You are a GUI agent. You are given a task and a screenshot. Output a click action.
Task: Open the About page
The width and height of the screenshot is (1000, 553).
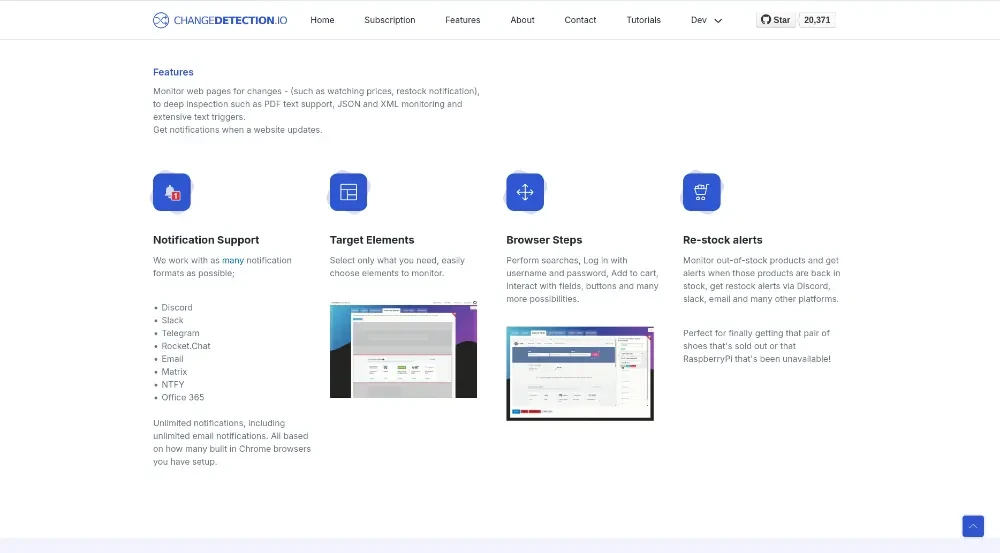point(522,20)
